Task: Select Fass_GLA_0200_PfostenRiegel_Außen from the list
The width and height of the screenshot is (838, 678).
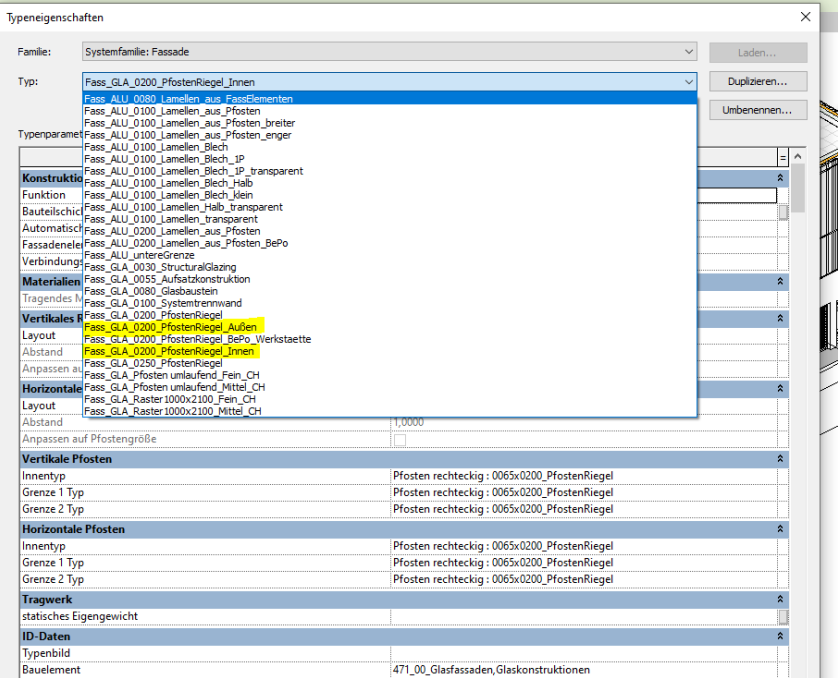Action: coord(172,327)
